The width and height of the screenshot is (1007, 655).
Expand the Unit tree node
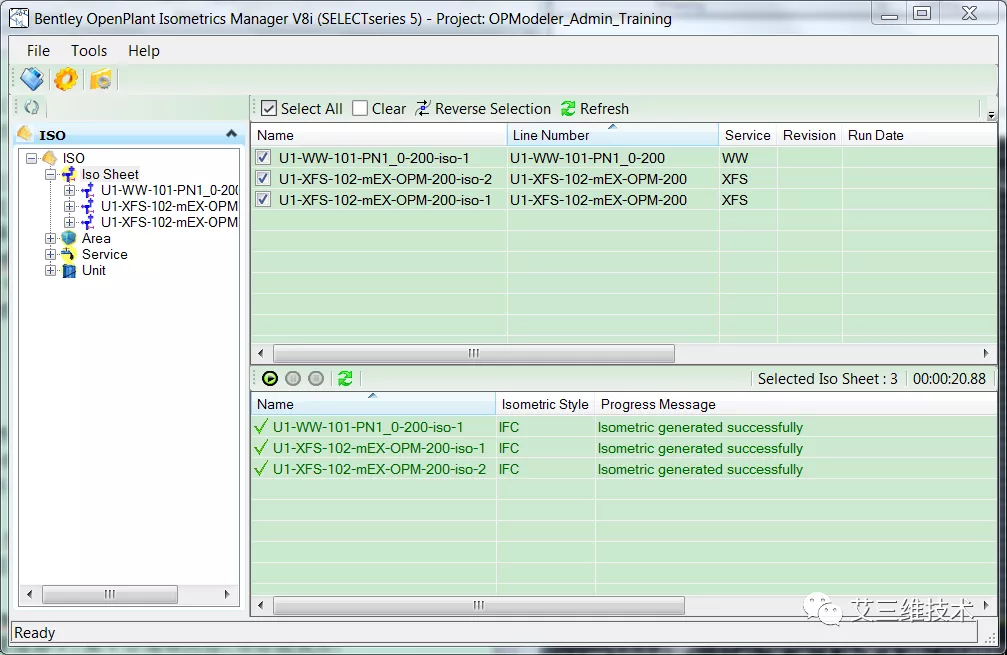point(51,271)
